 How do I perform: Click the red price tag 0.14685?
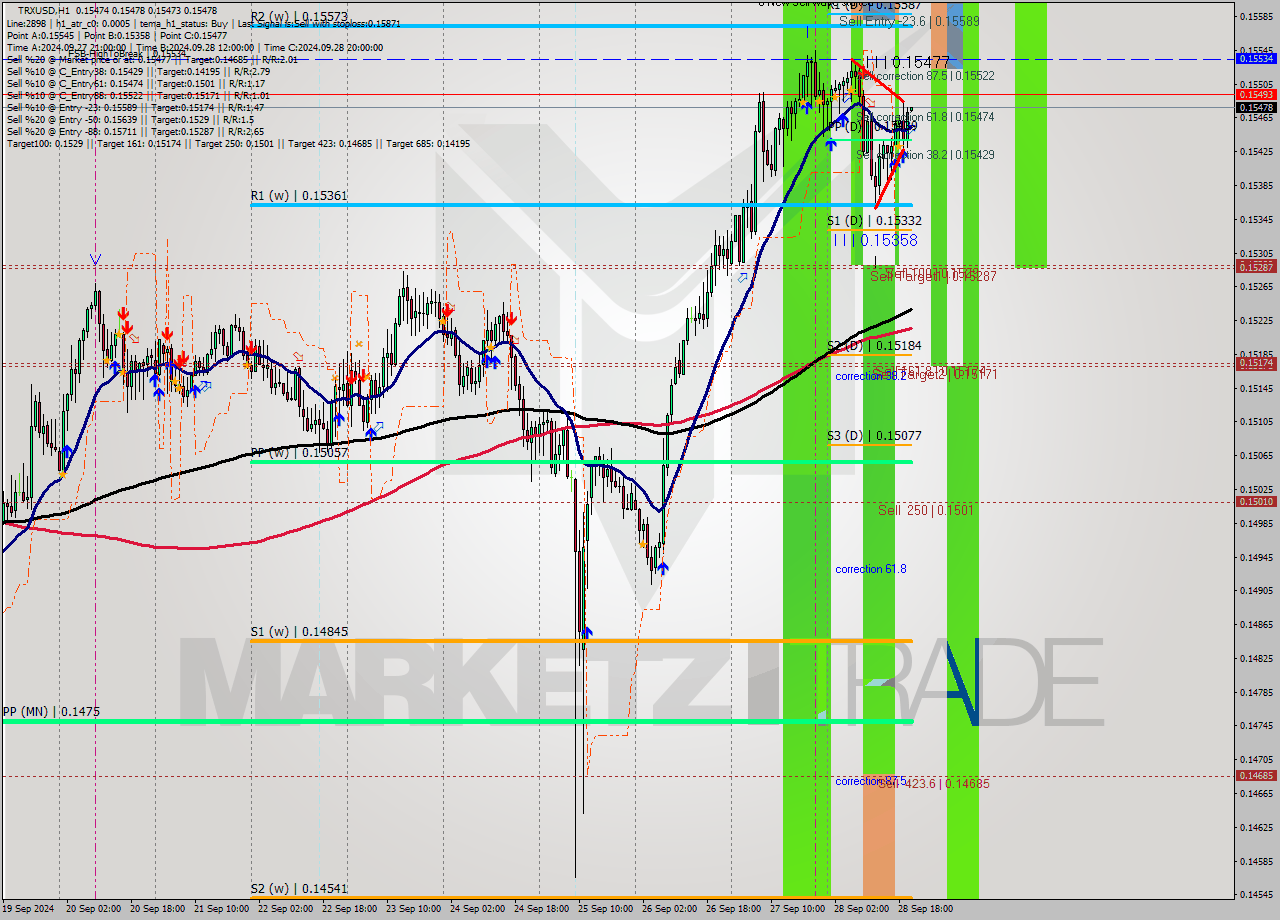1256,775
